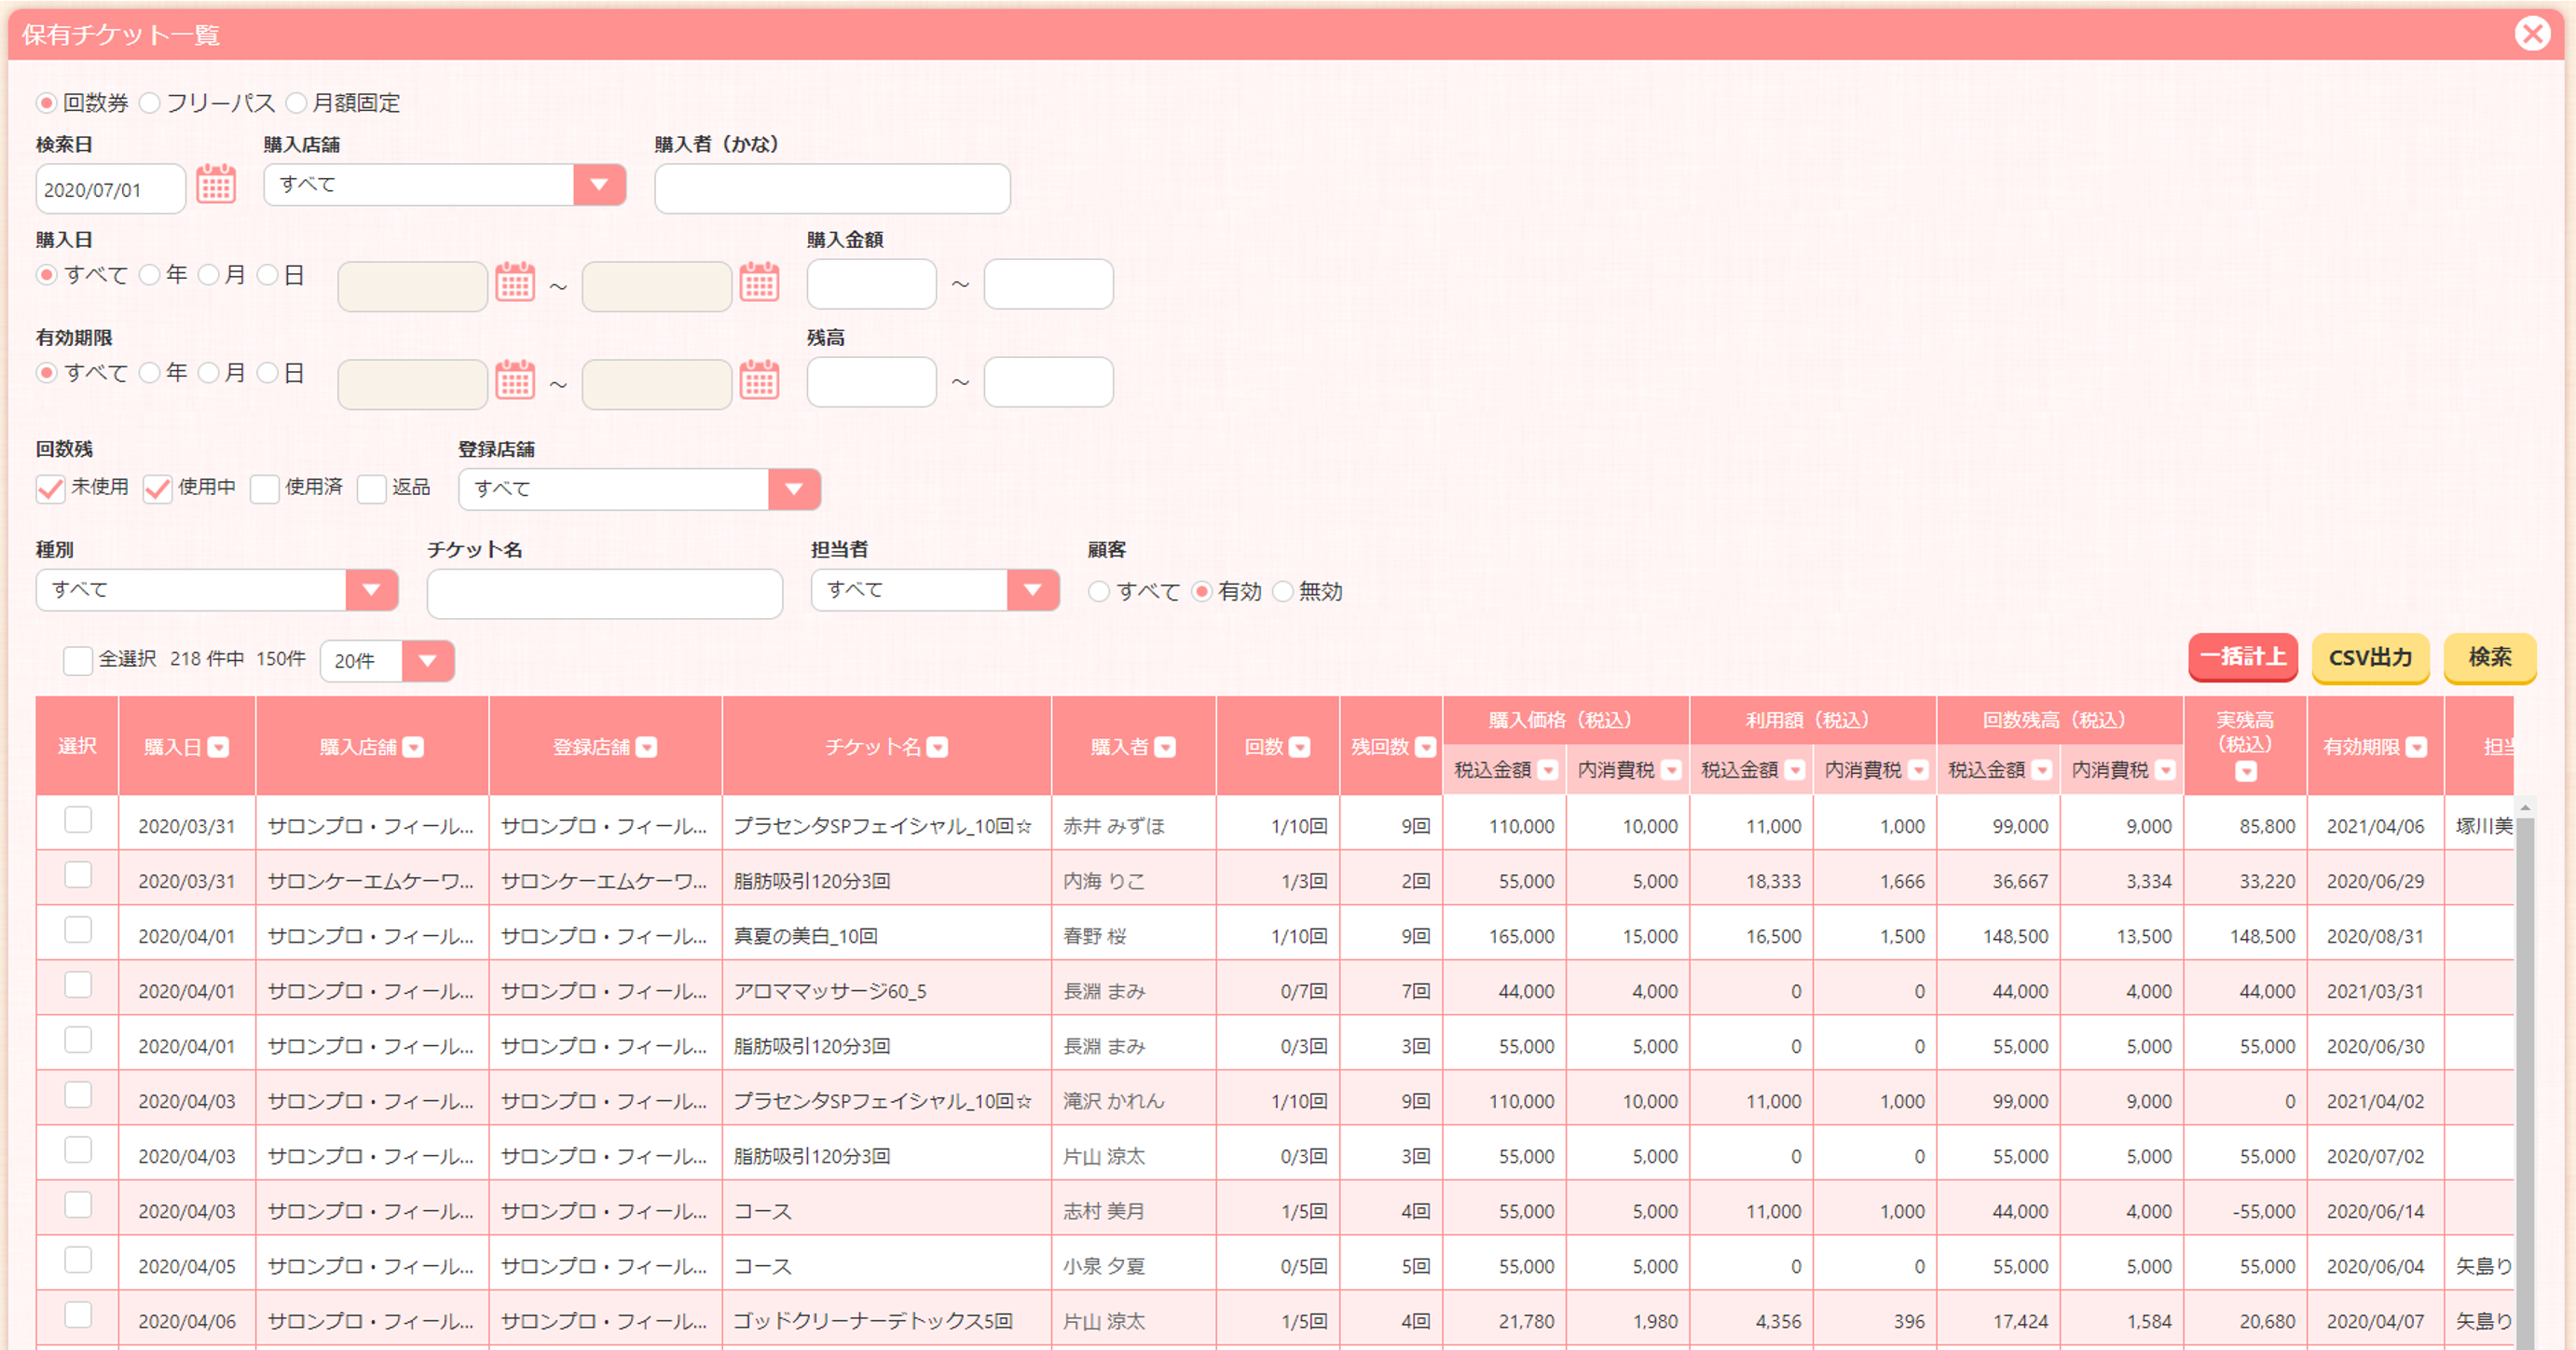Open calendar for 購入日 end date
The image size is (2576, 1350).
[759, 282]
